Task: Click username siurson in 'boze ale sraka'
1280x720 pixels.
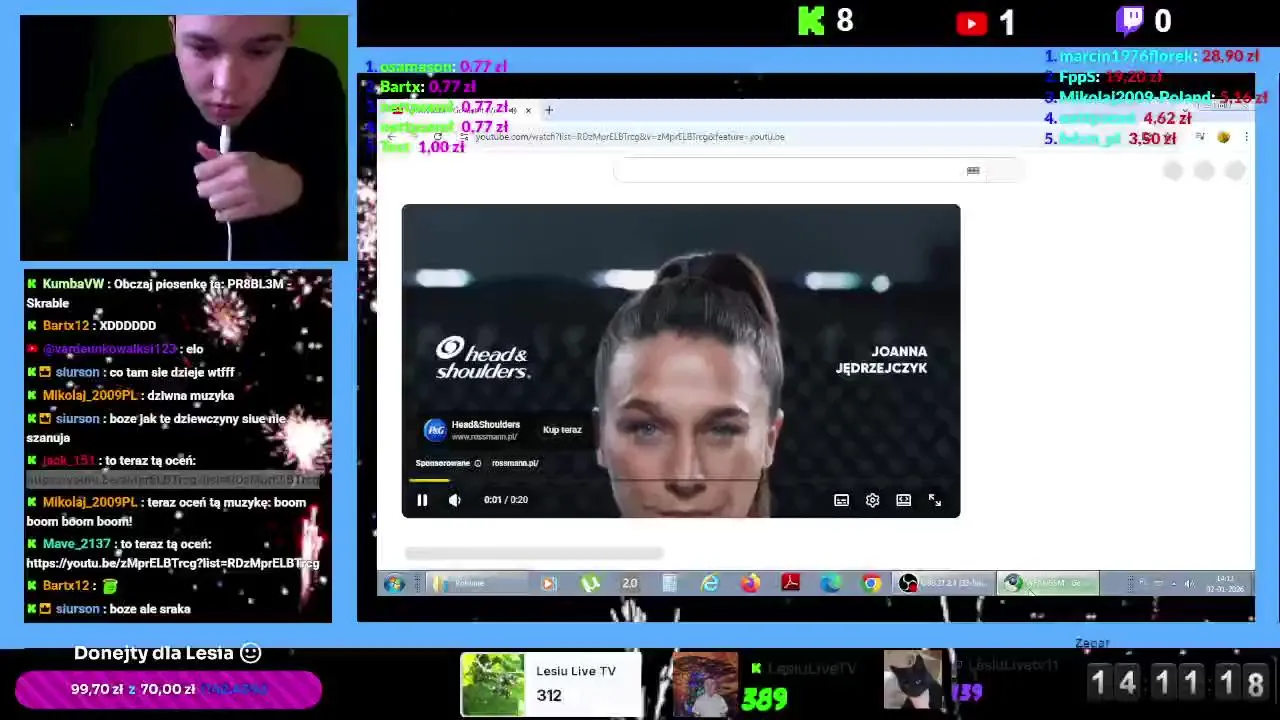Action: coord(78,609)
